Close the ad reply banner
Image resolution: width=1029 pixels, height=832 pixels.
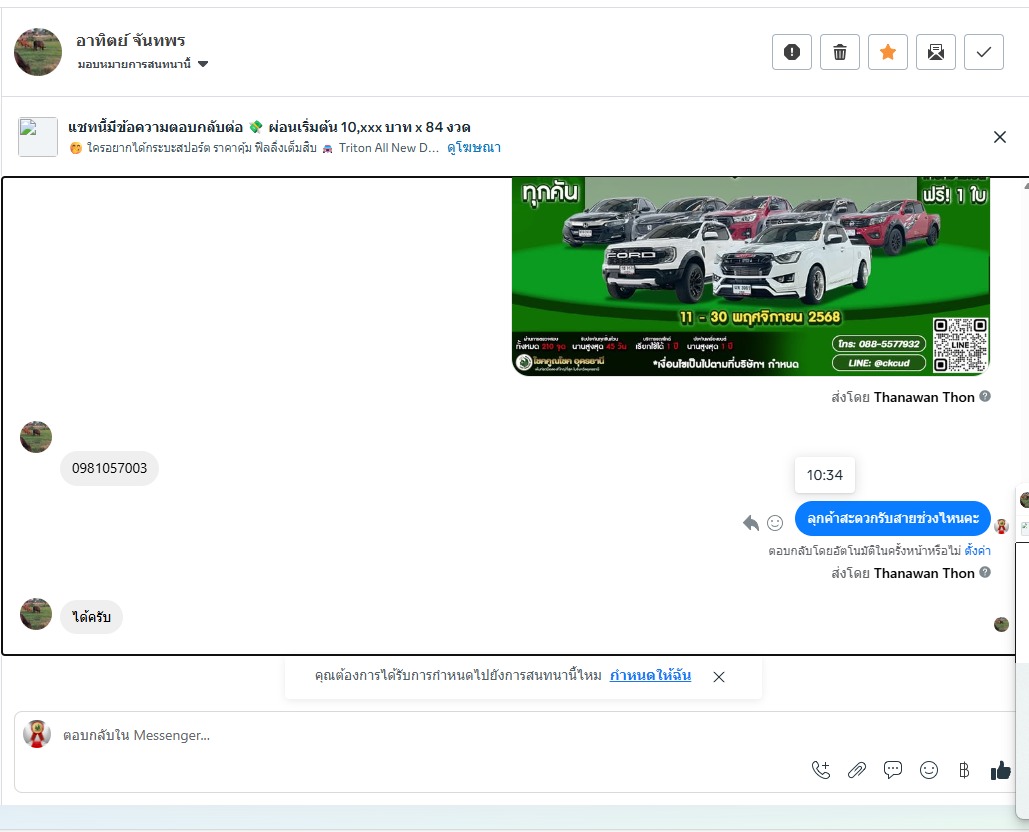999,136
